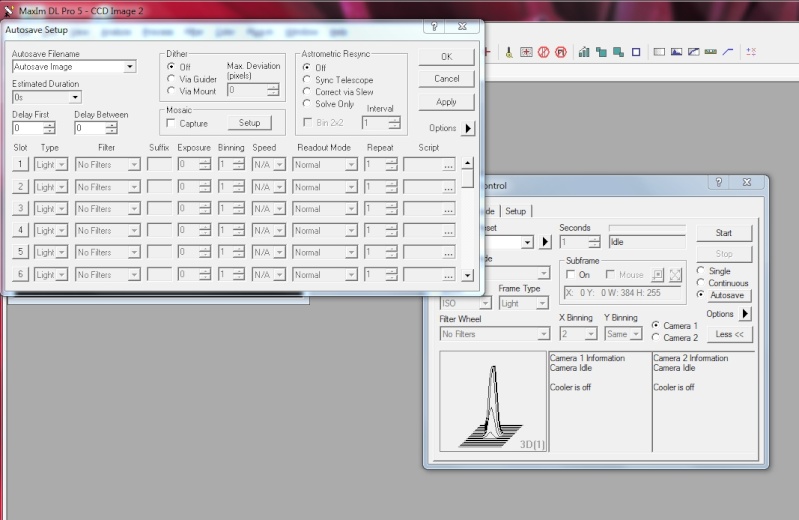
Task: Click the Start exposure button
Action: [x=724, y=233]
